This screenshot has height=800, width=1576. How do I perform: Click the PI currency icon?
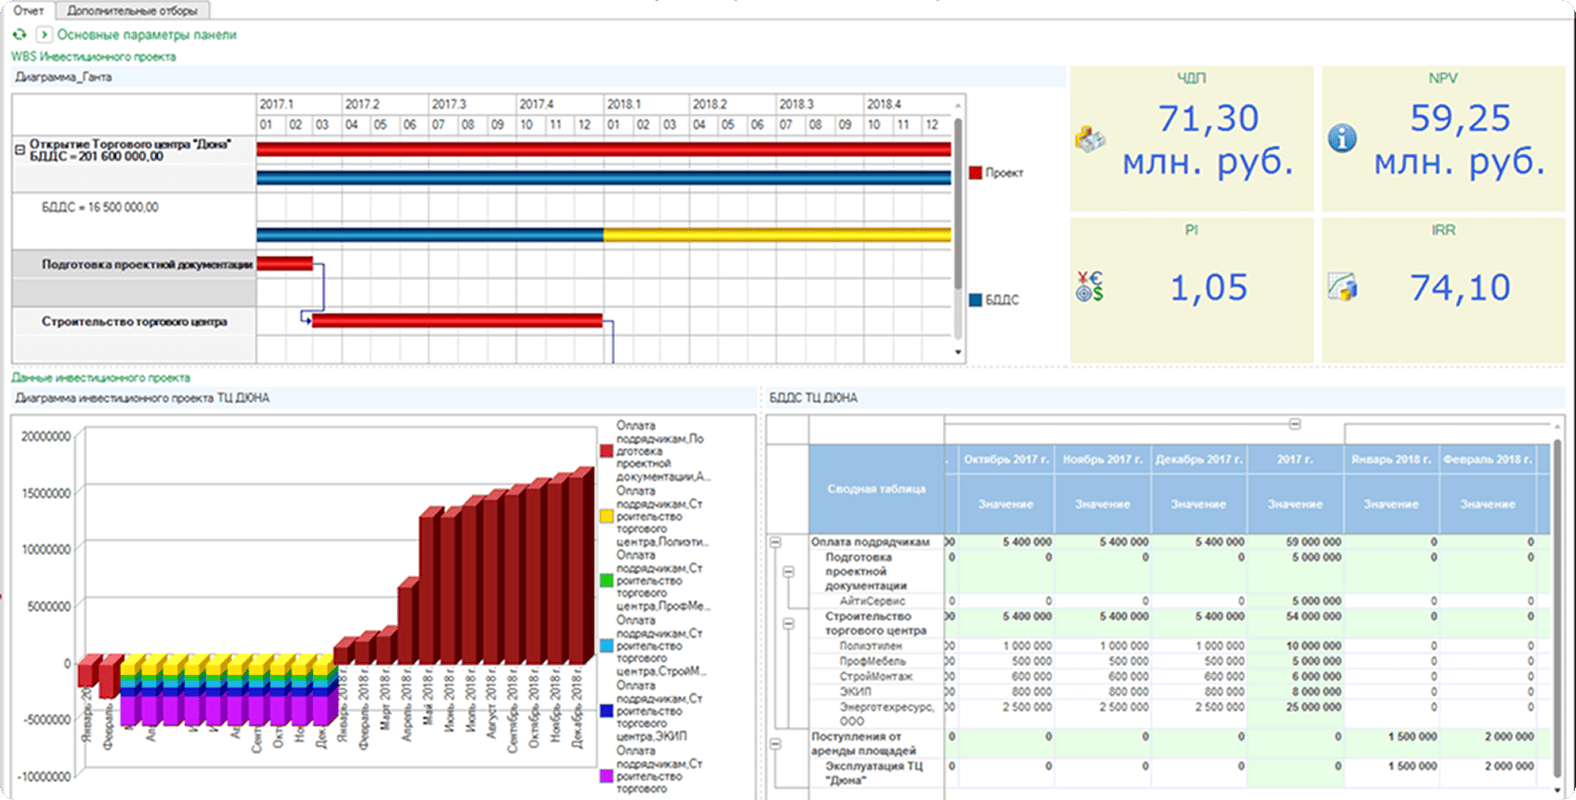[1089, 287]
